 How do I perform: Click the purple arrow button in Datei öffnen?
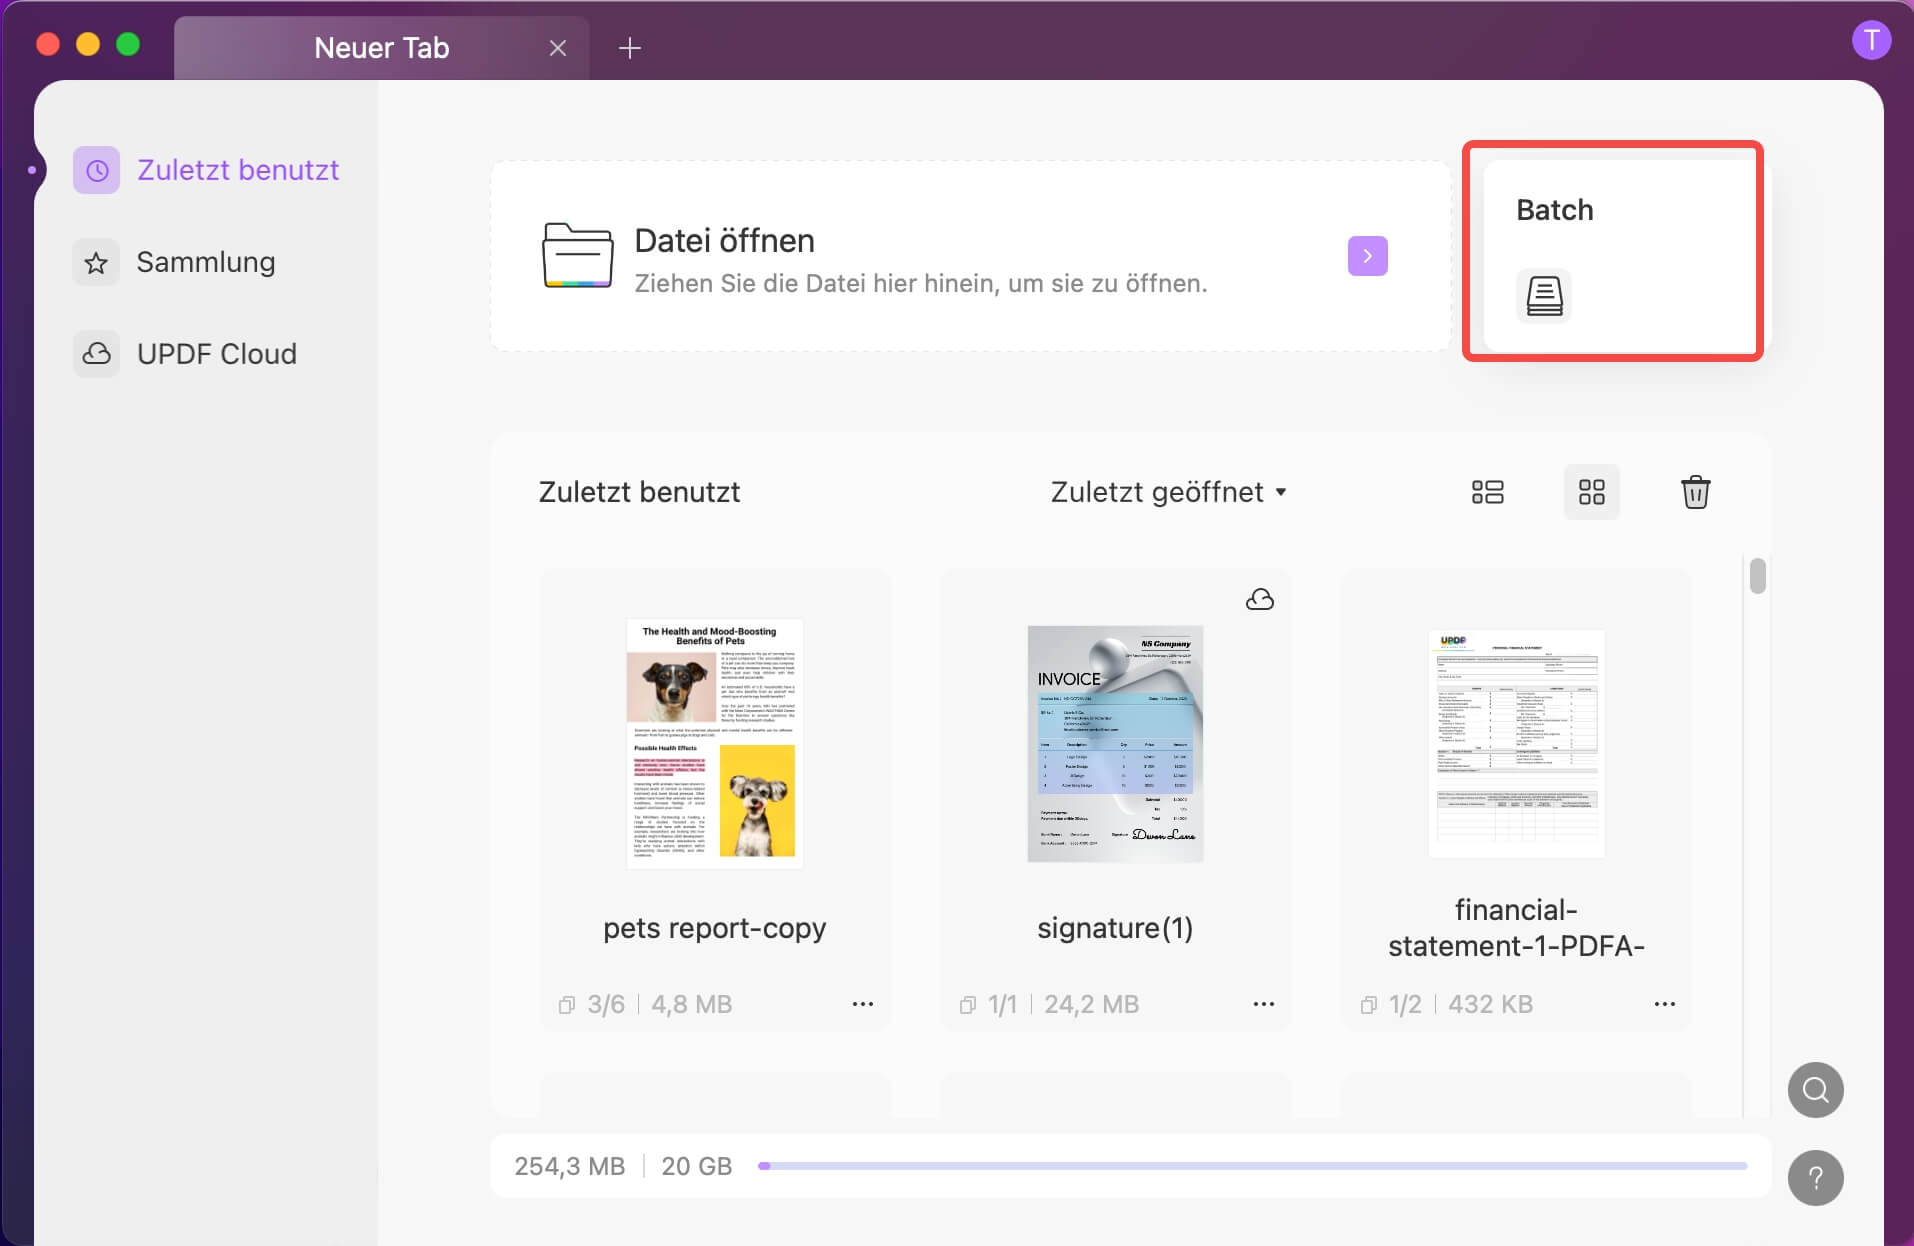(x=1367, y=256)
